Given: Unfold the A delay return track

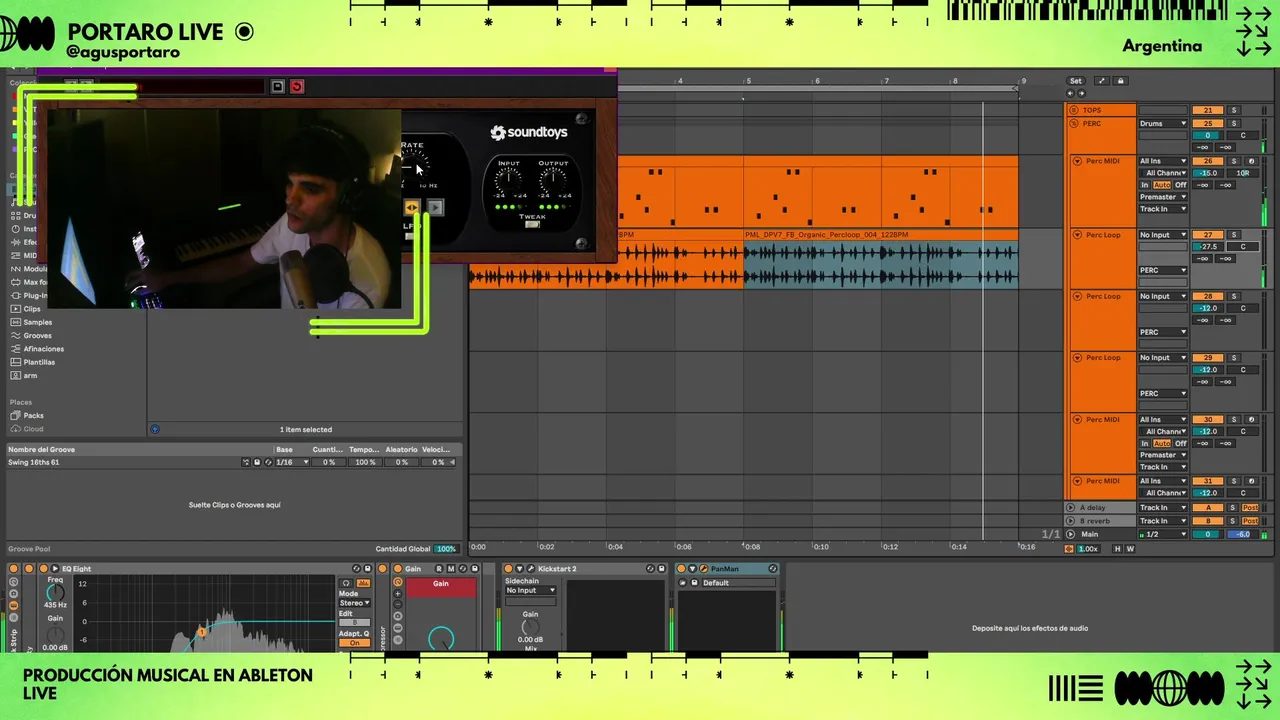Looking at the screenshot, I should (1071, 508).
